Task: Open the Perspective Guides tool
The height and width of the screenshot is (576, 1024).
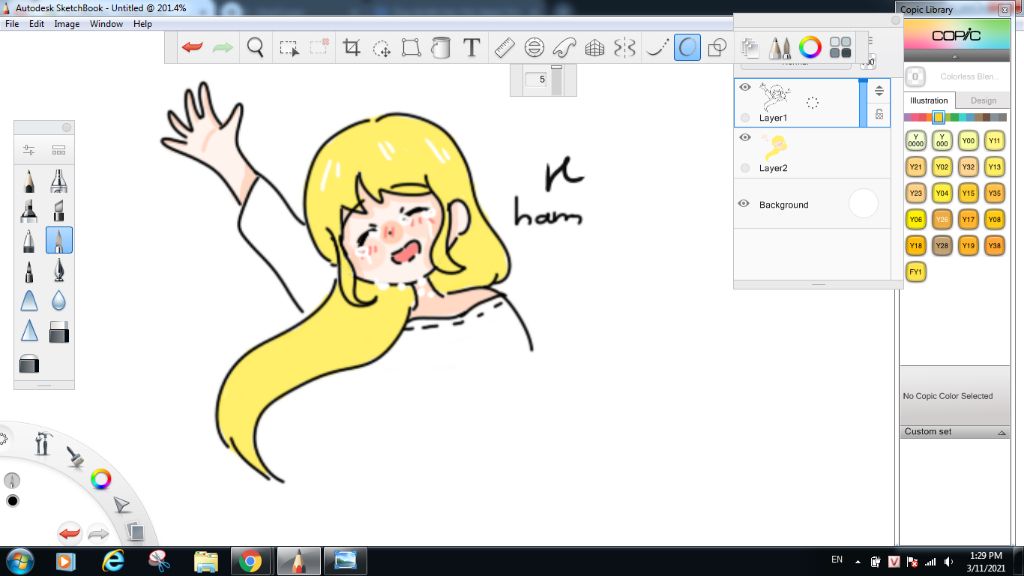Action: click(594, 48)
